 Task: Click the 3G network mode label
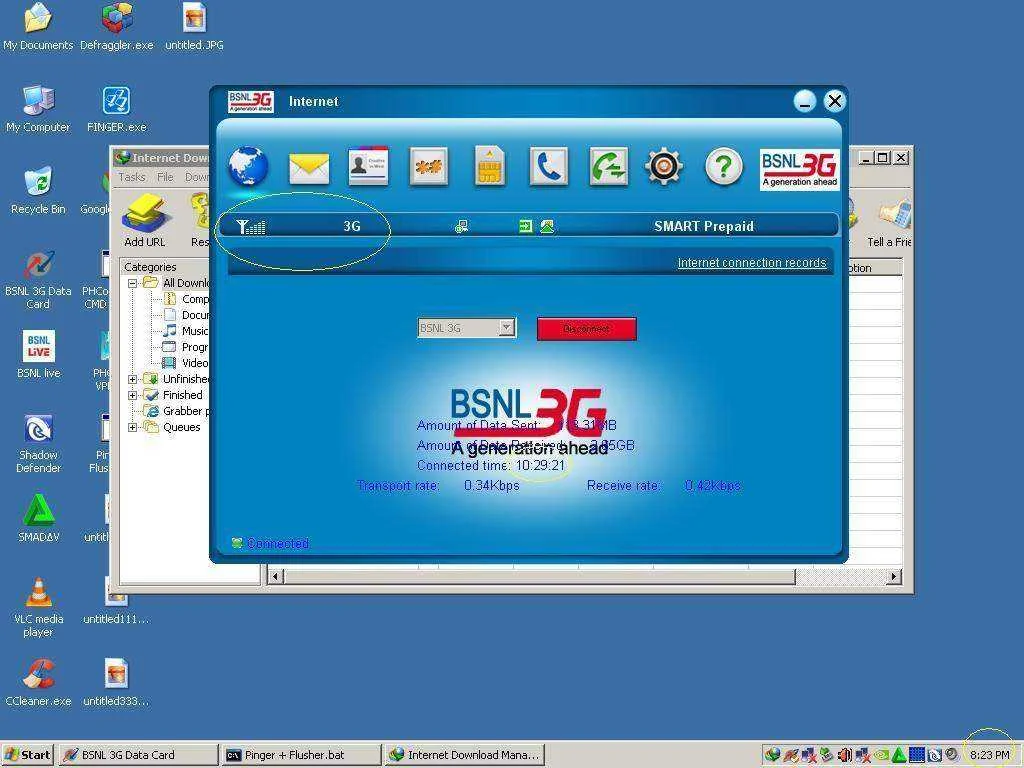[x=351, y=227]
